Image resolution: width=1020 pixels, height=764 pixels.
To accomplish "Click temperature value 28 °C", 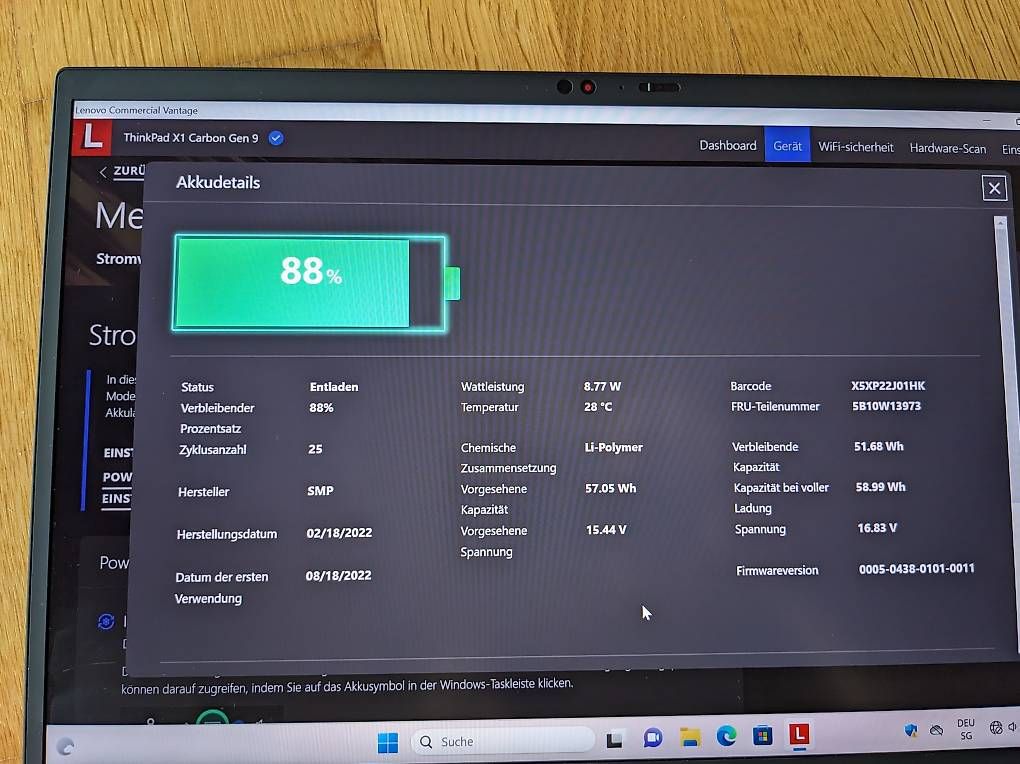I will click(598, 407).
